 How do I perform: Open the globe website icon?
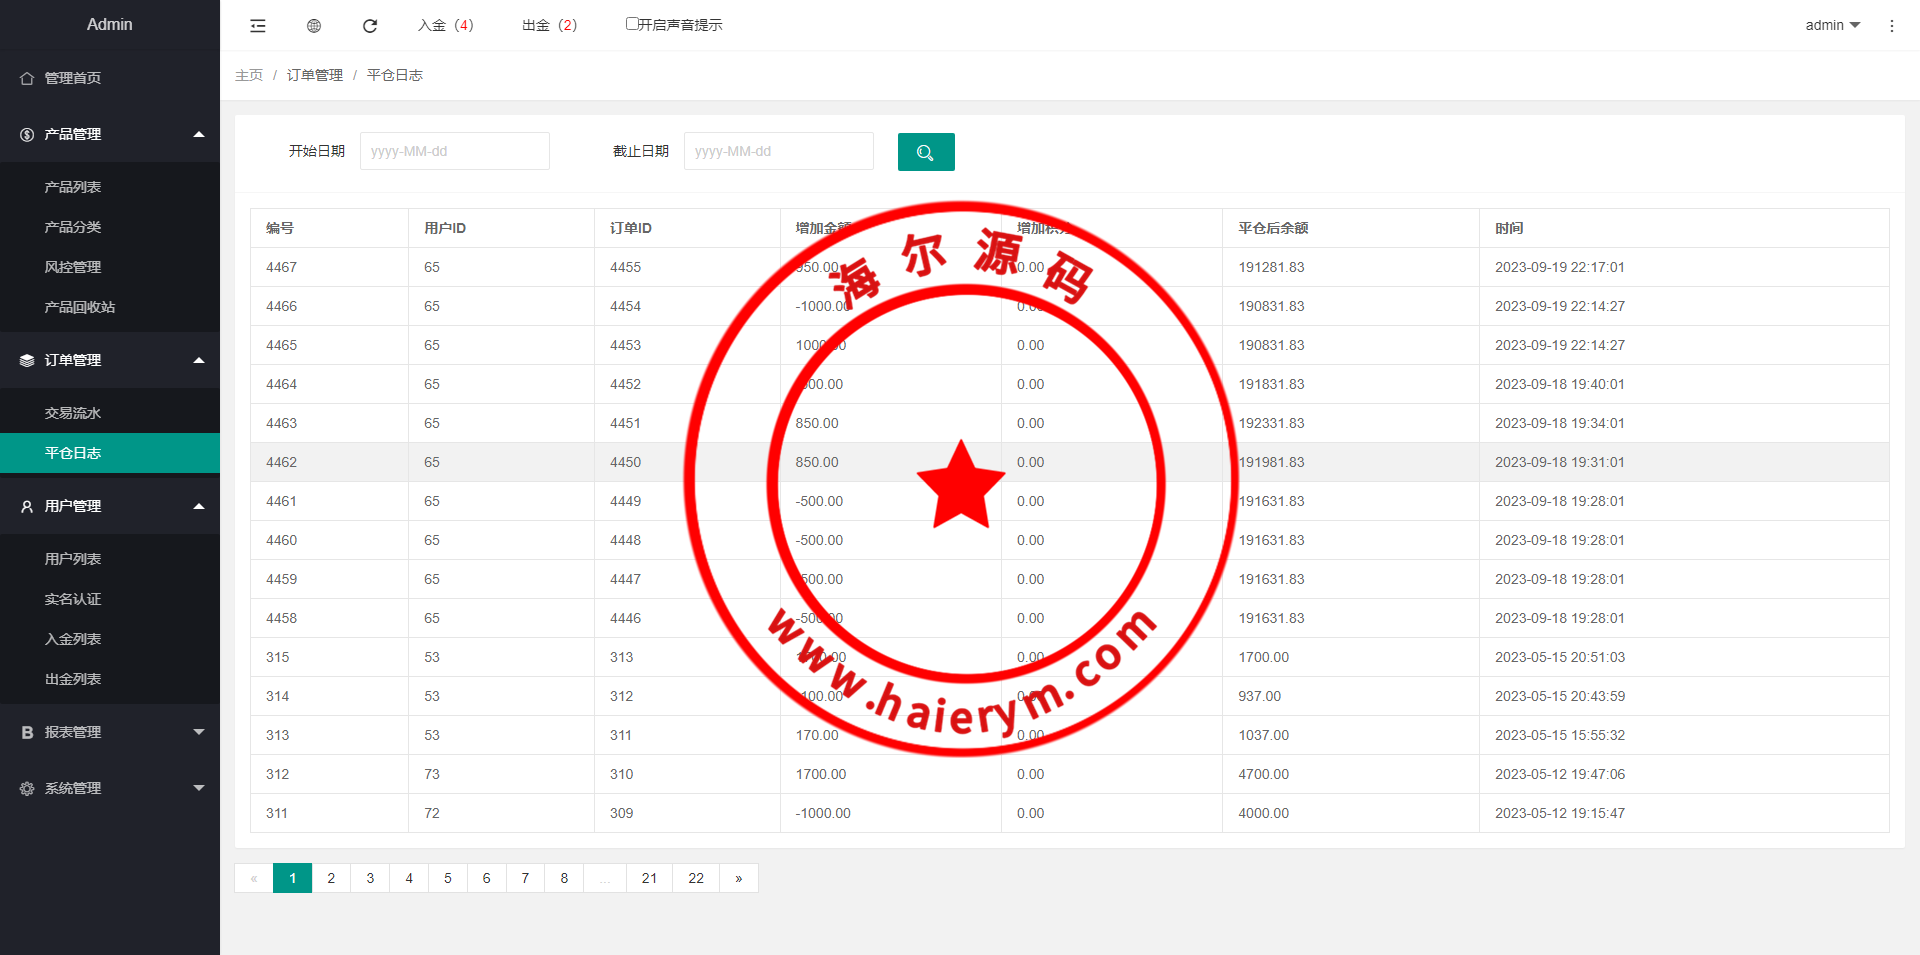click(x=314, y=26)
